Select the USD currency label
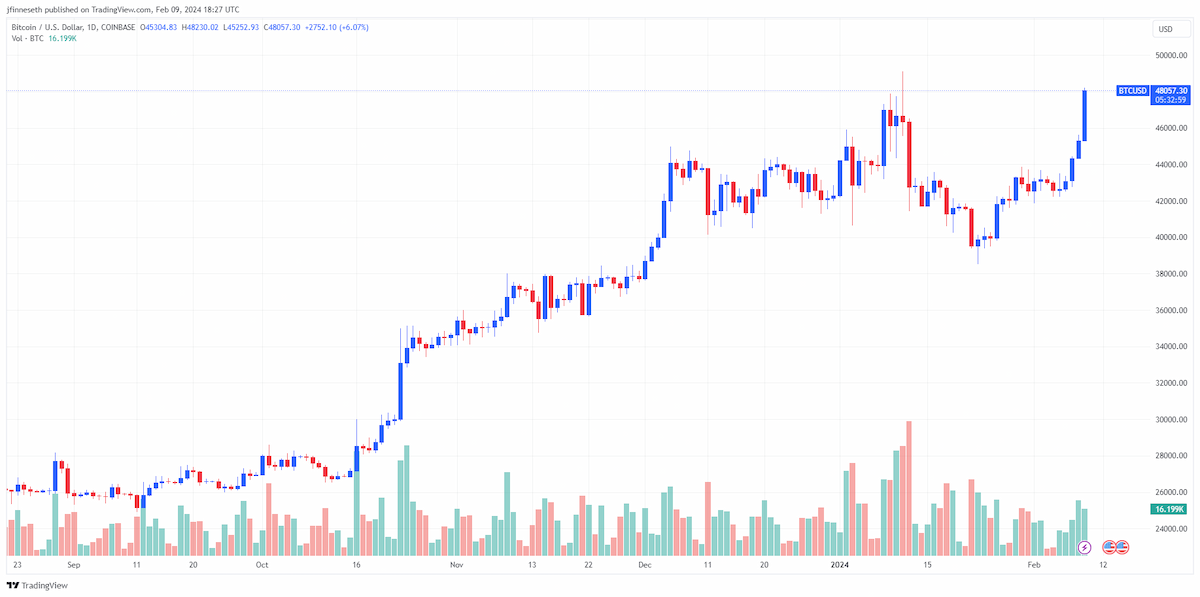This screenshot has width=1200, height=597. point(1166,29)
